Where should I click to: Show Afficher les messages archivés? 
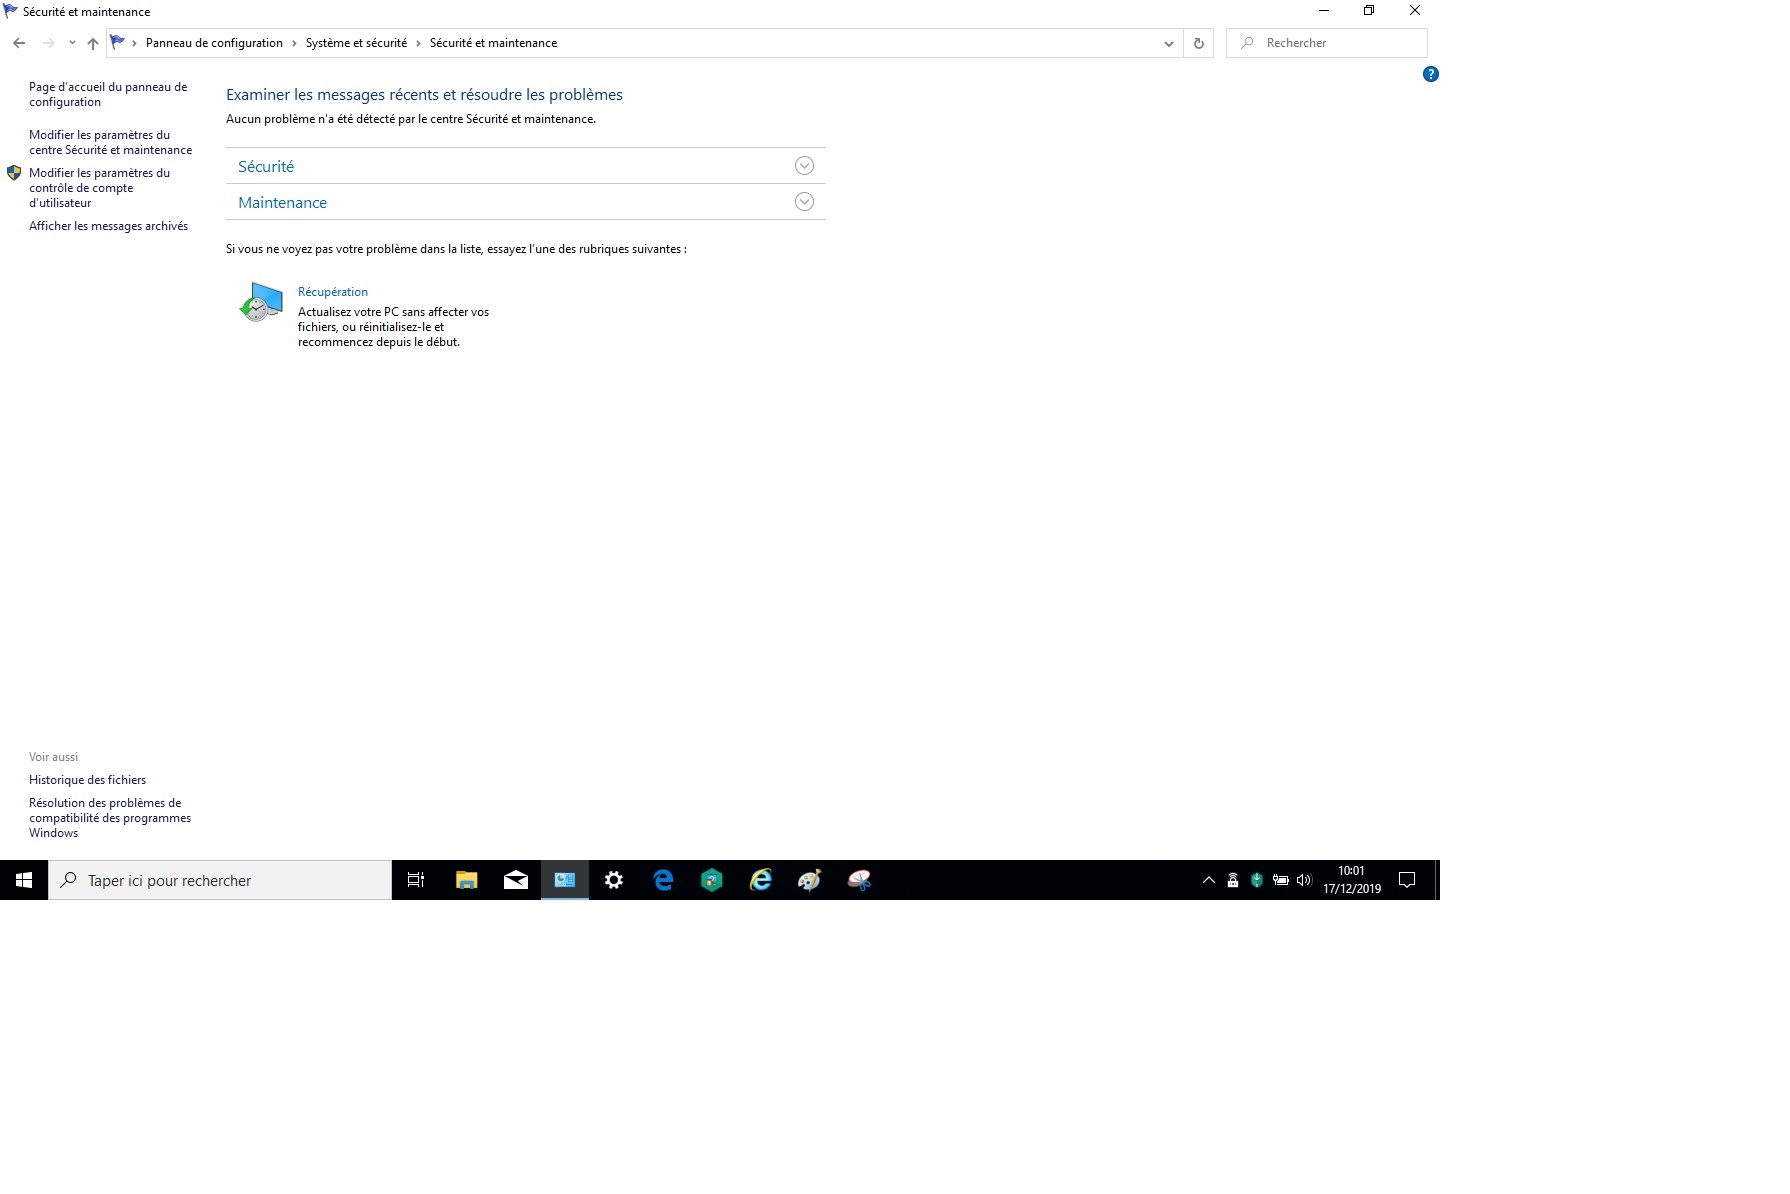pyautogui.click(x=108, y=226)
